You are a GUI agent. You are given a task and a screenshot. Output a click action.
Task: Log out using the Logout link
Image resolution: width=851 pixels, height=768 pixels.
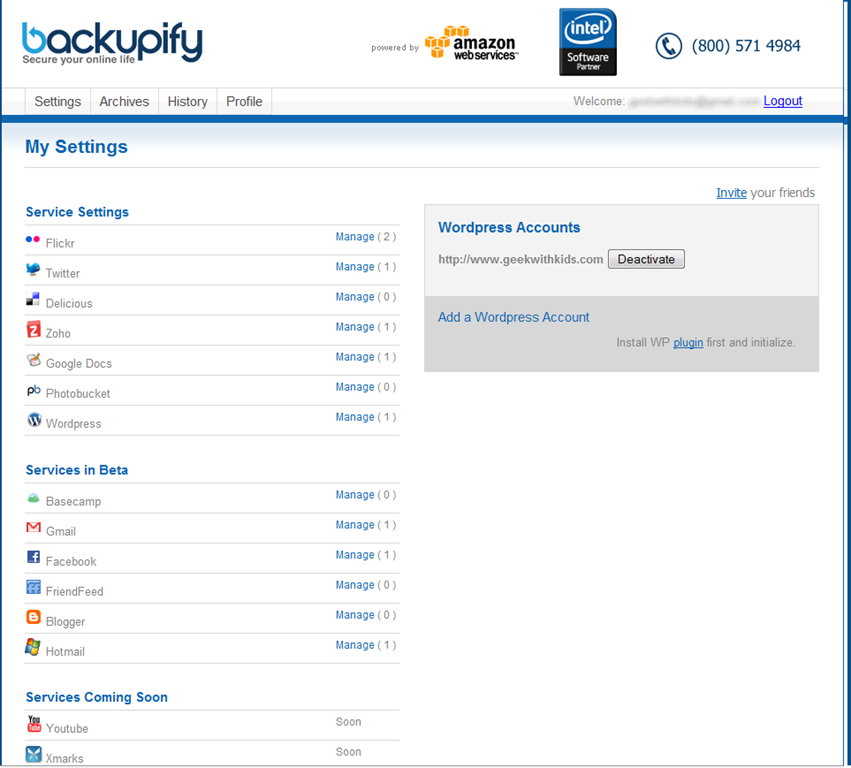(x=782, y=101)
